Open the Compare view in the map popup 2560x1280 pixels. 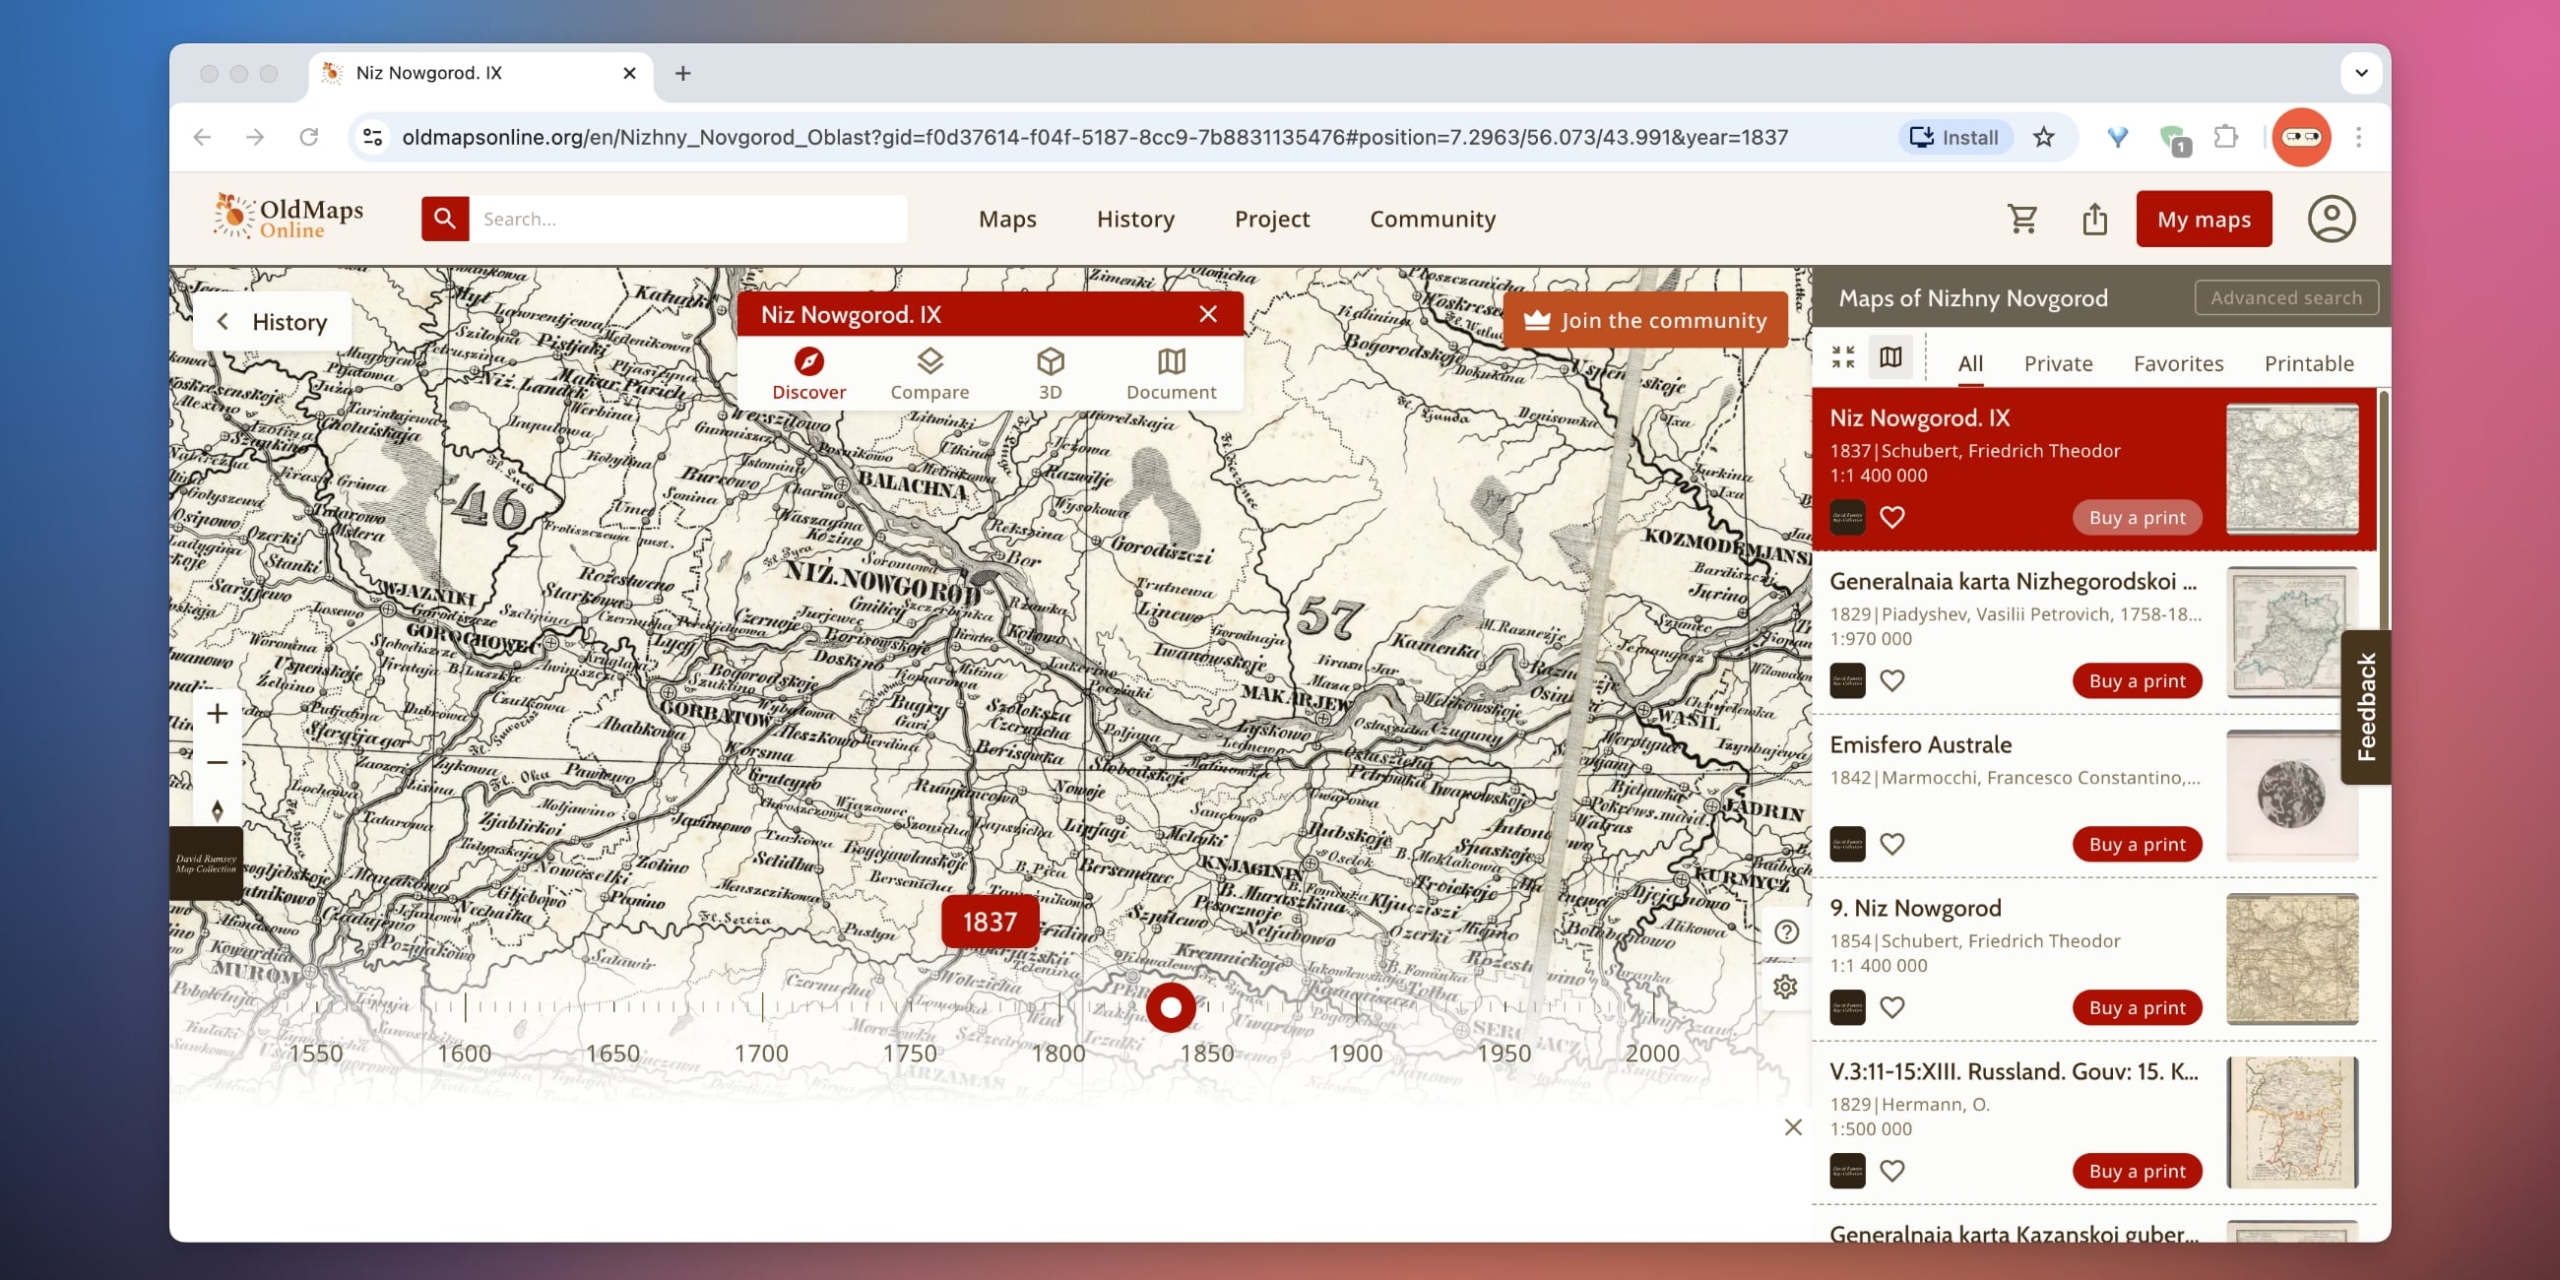coord(929,373)
